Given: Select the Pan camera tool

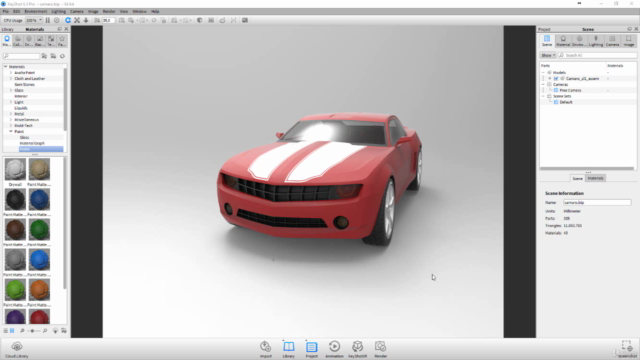Looking at the screenshot, I should tap(77, 20).
